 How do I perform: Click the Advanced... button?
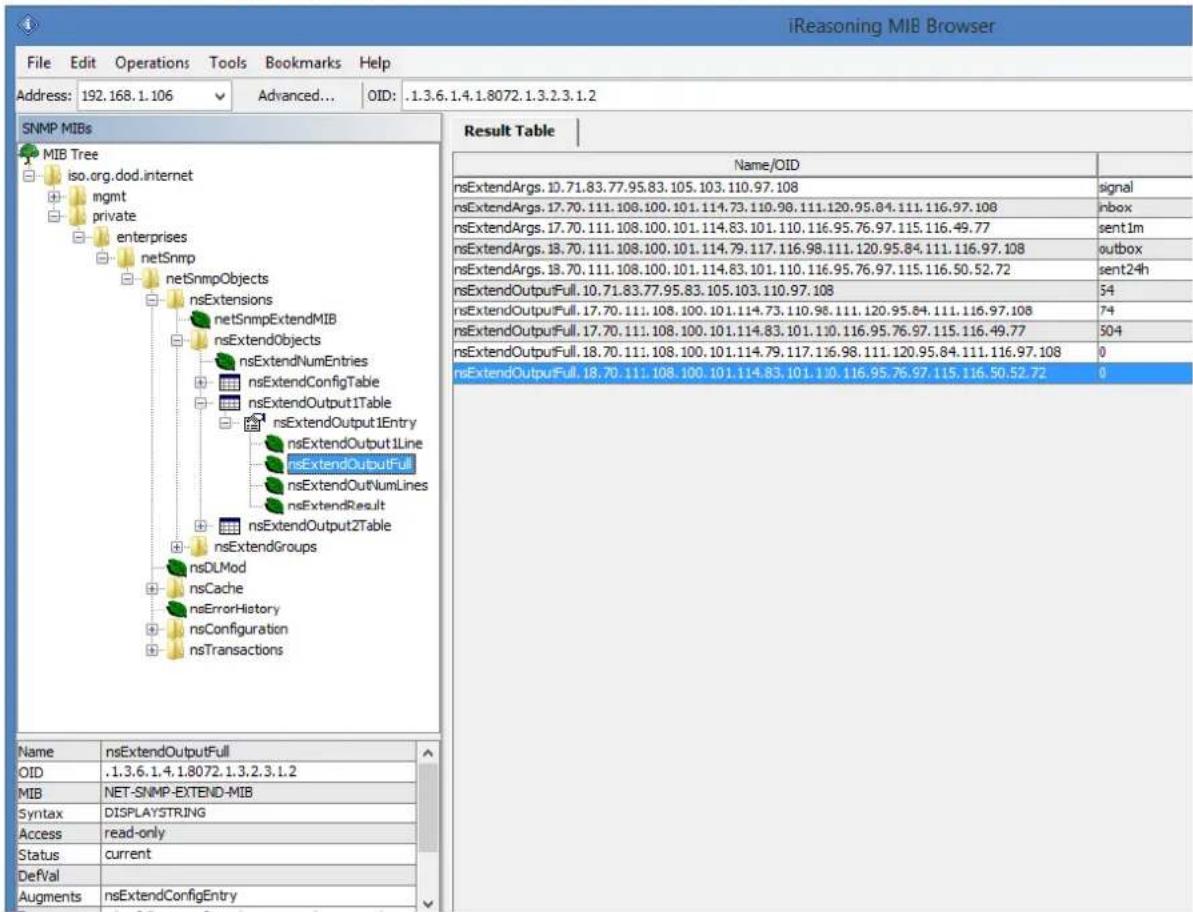coord(296,96)
